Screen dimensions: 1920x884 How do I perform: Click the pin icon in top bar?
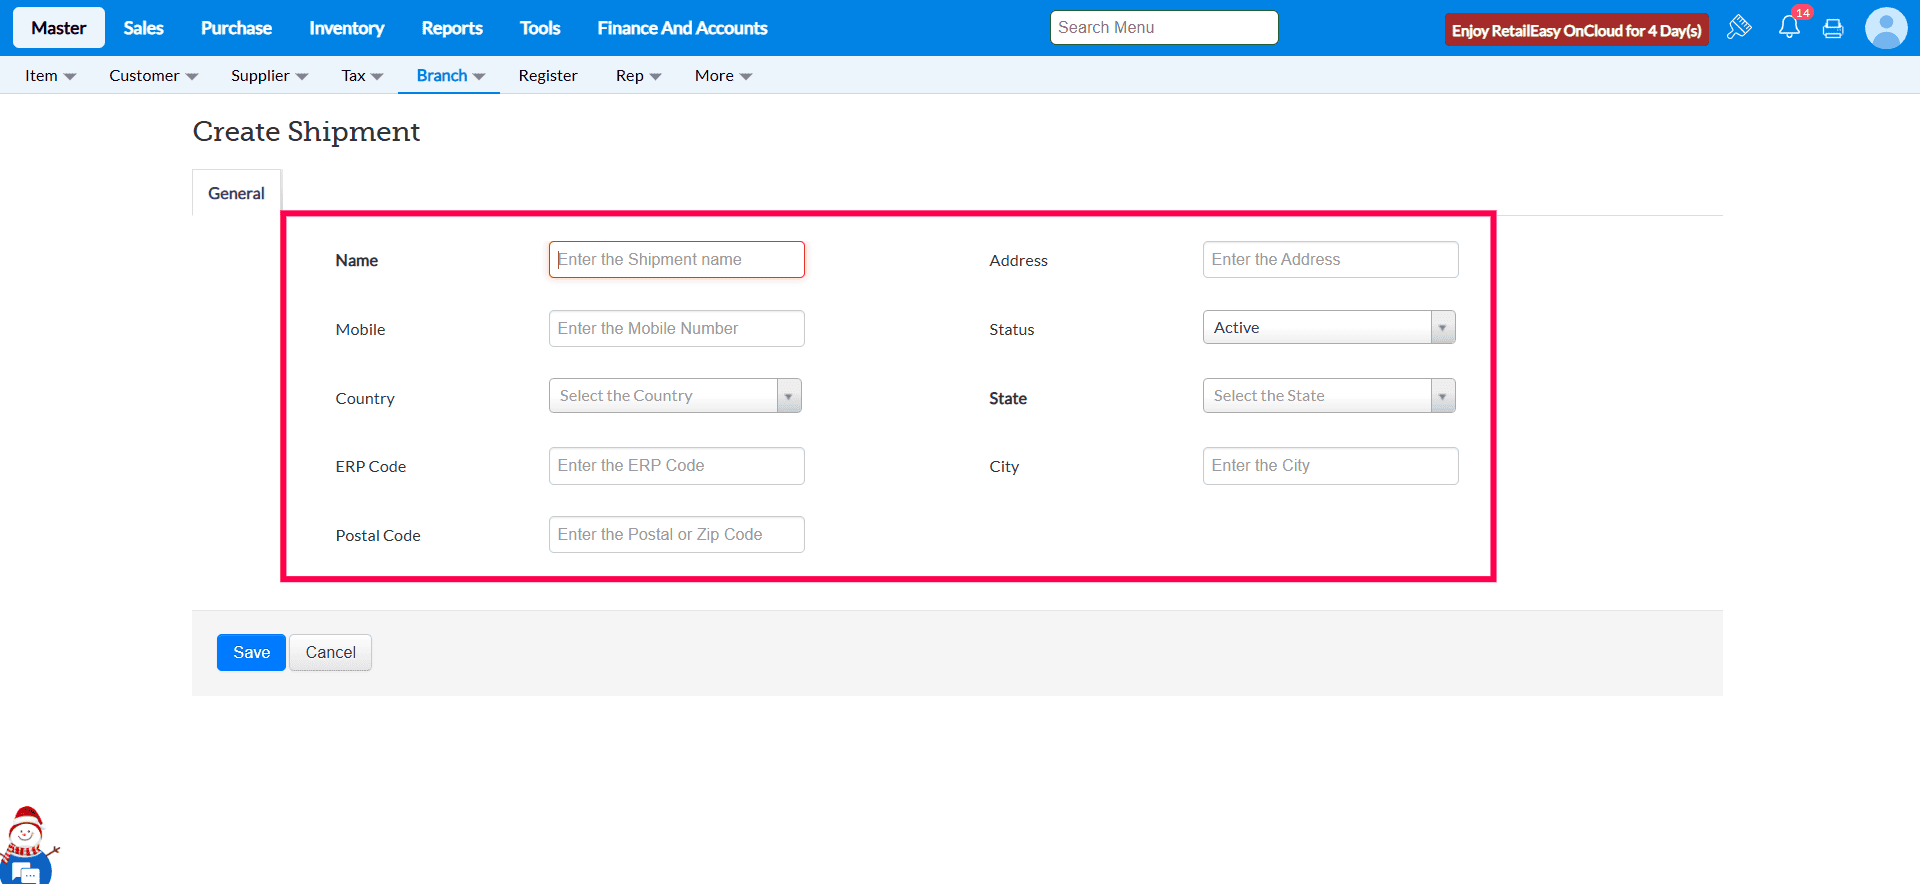[x=1739, y=27]
